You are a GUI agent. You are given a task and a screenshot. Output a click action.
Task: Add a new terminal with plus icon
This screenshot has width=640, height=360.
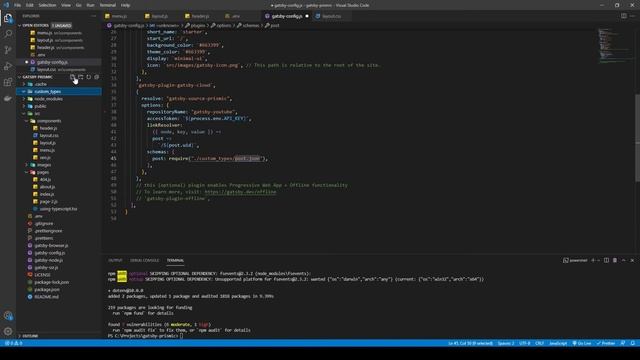(593, 260)
